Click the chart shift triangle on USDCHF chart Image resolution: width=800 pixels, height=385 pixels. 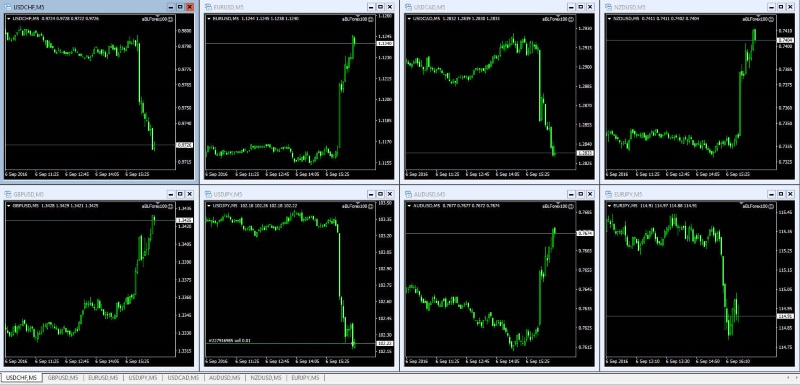(158, 16)
